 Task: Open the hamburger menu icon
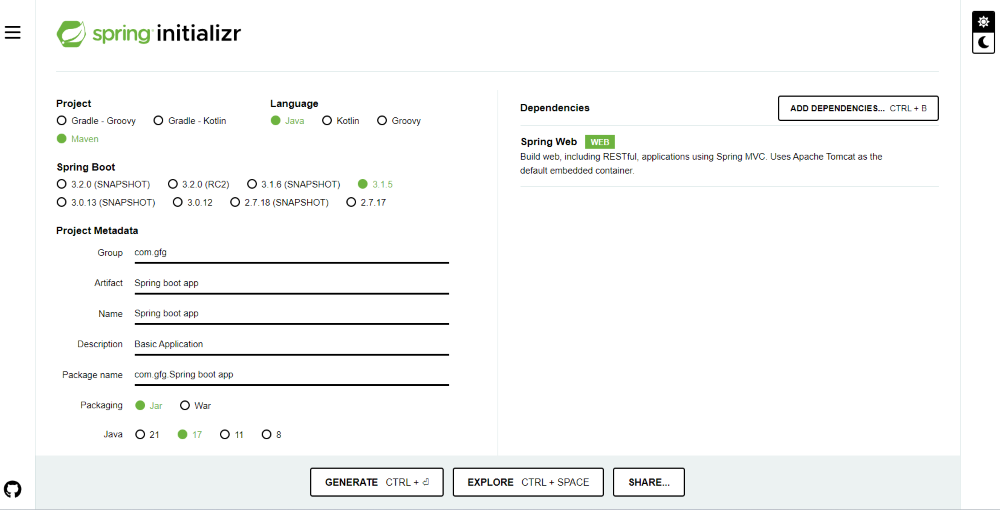tap(13, 33)
